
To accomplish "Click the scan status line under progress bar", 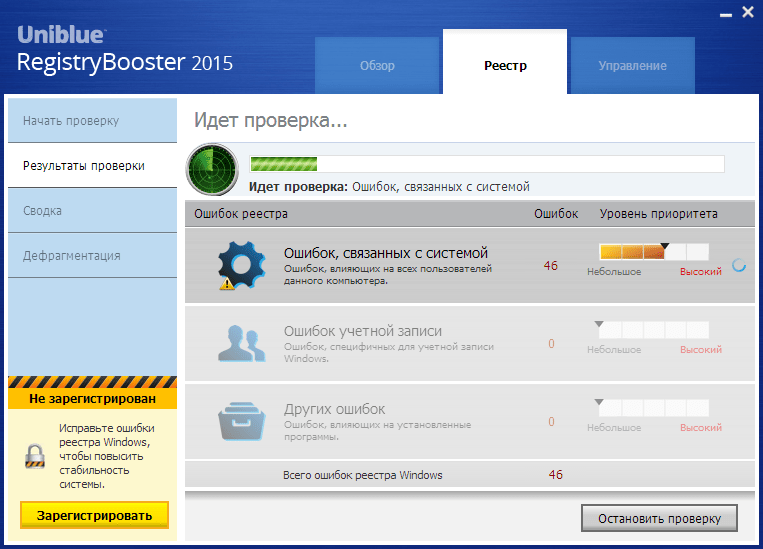I will point(389,187).
